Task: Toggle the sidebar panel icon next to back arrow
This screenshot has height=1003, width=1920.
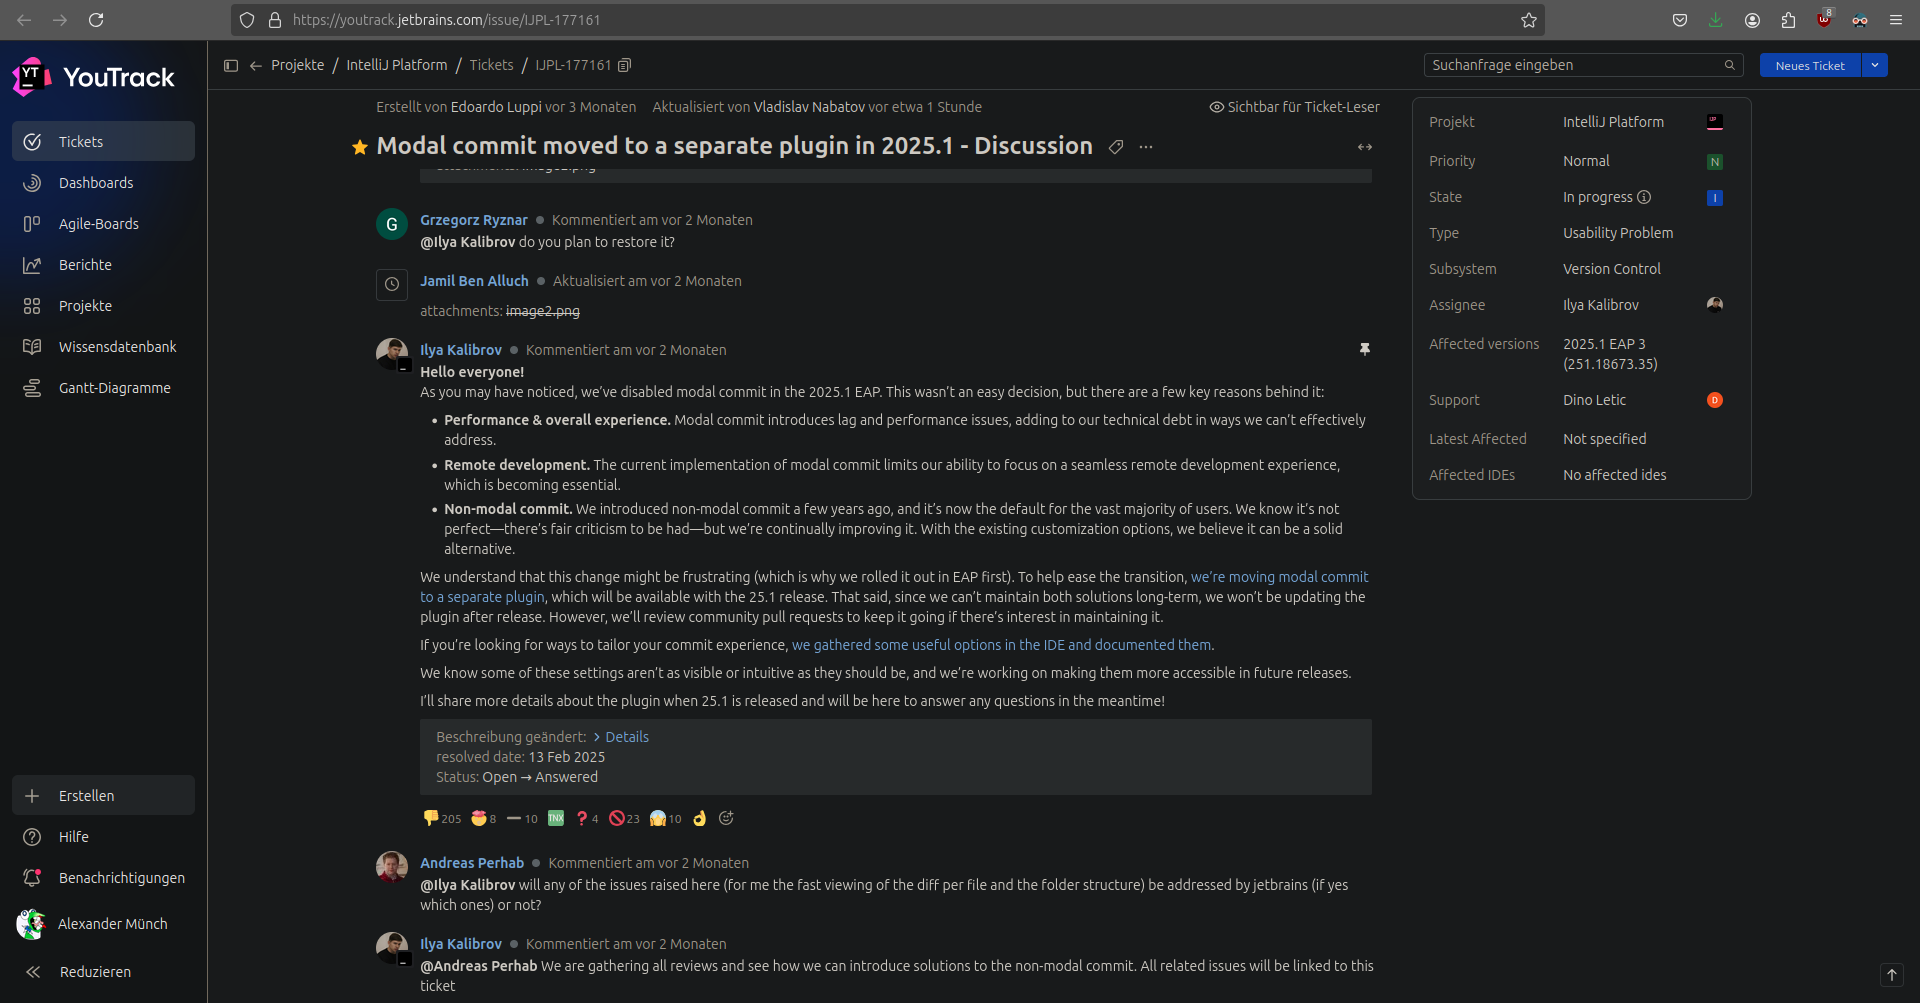Action: [231, 65]
